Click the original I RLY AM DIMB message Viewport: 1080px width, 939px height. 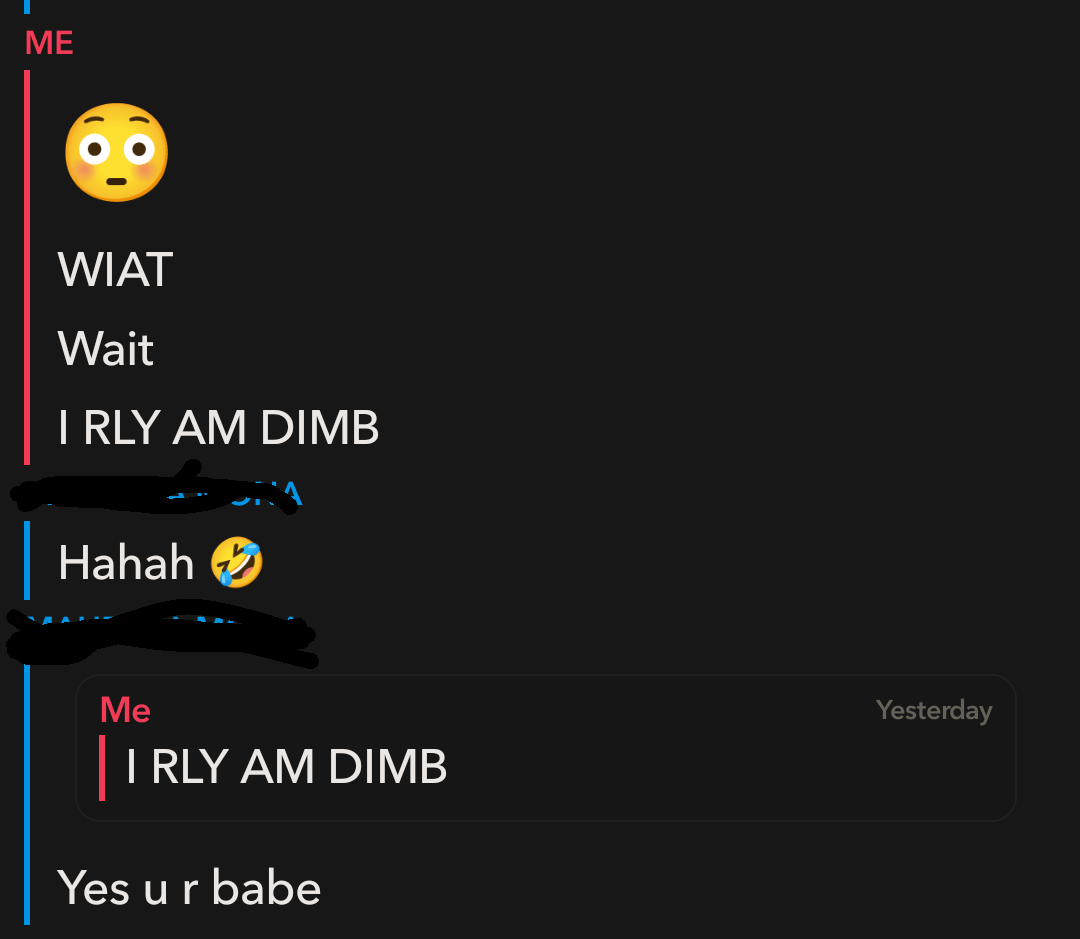coord(218,427)
